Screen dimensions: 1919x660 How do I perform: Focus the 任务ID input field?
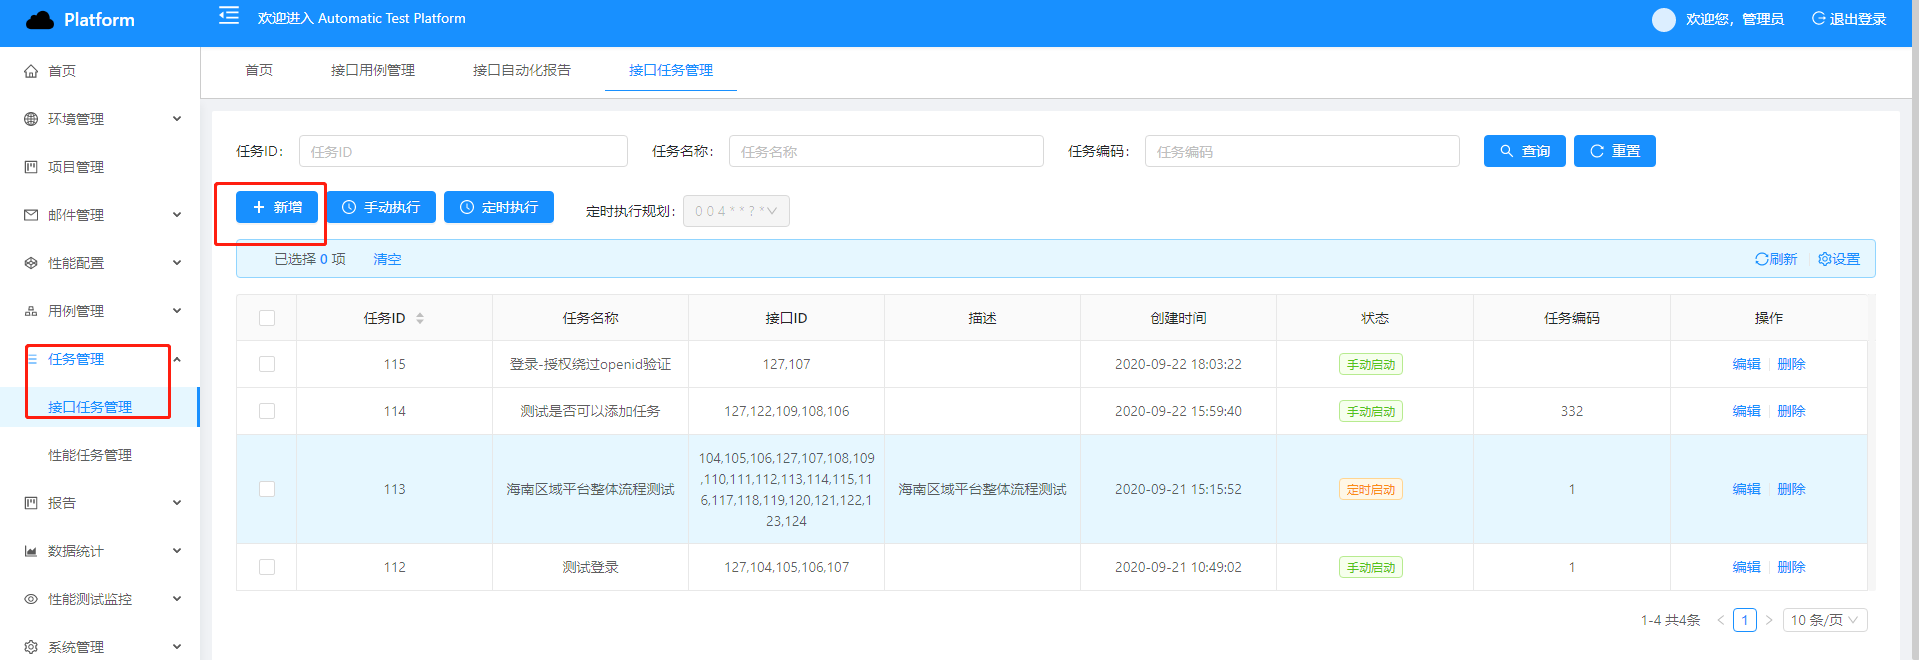[x=463, y=151]
